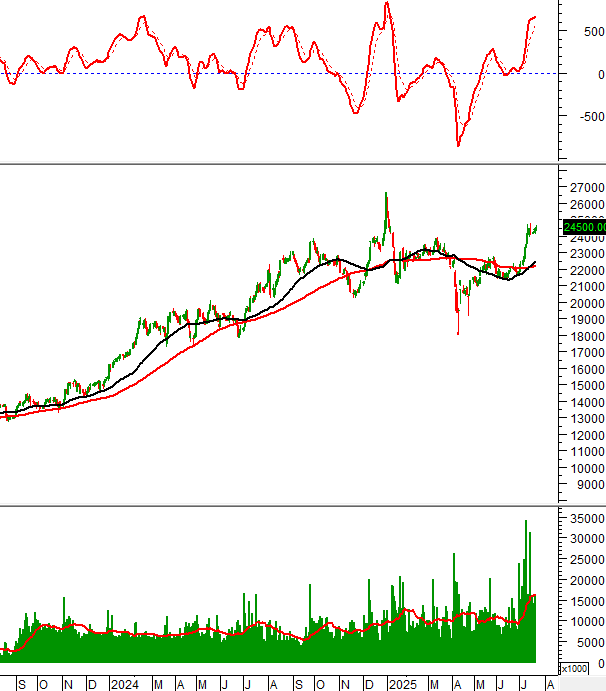Click the D month label before 2024

coord(92,684)
